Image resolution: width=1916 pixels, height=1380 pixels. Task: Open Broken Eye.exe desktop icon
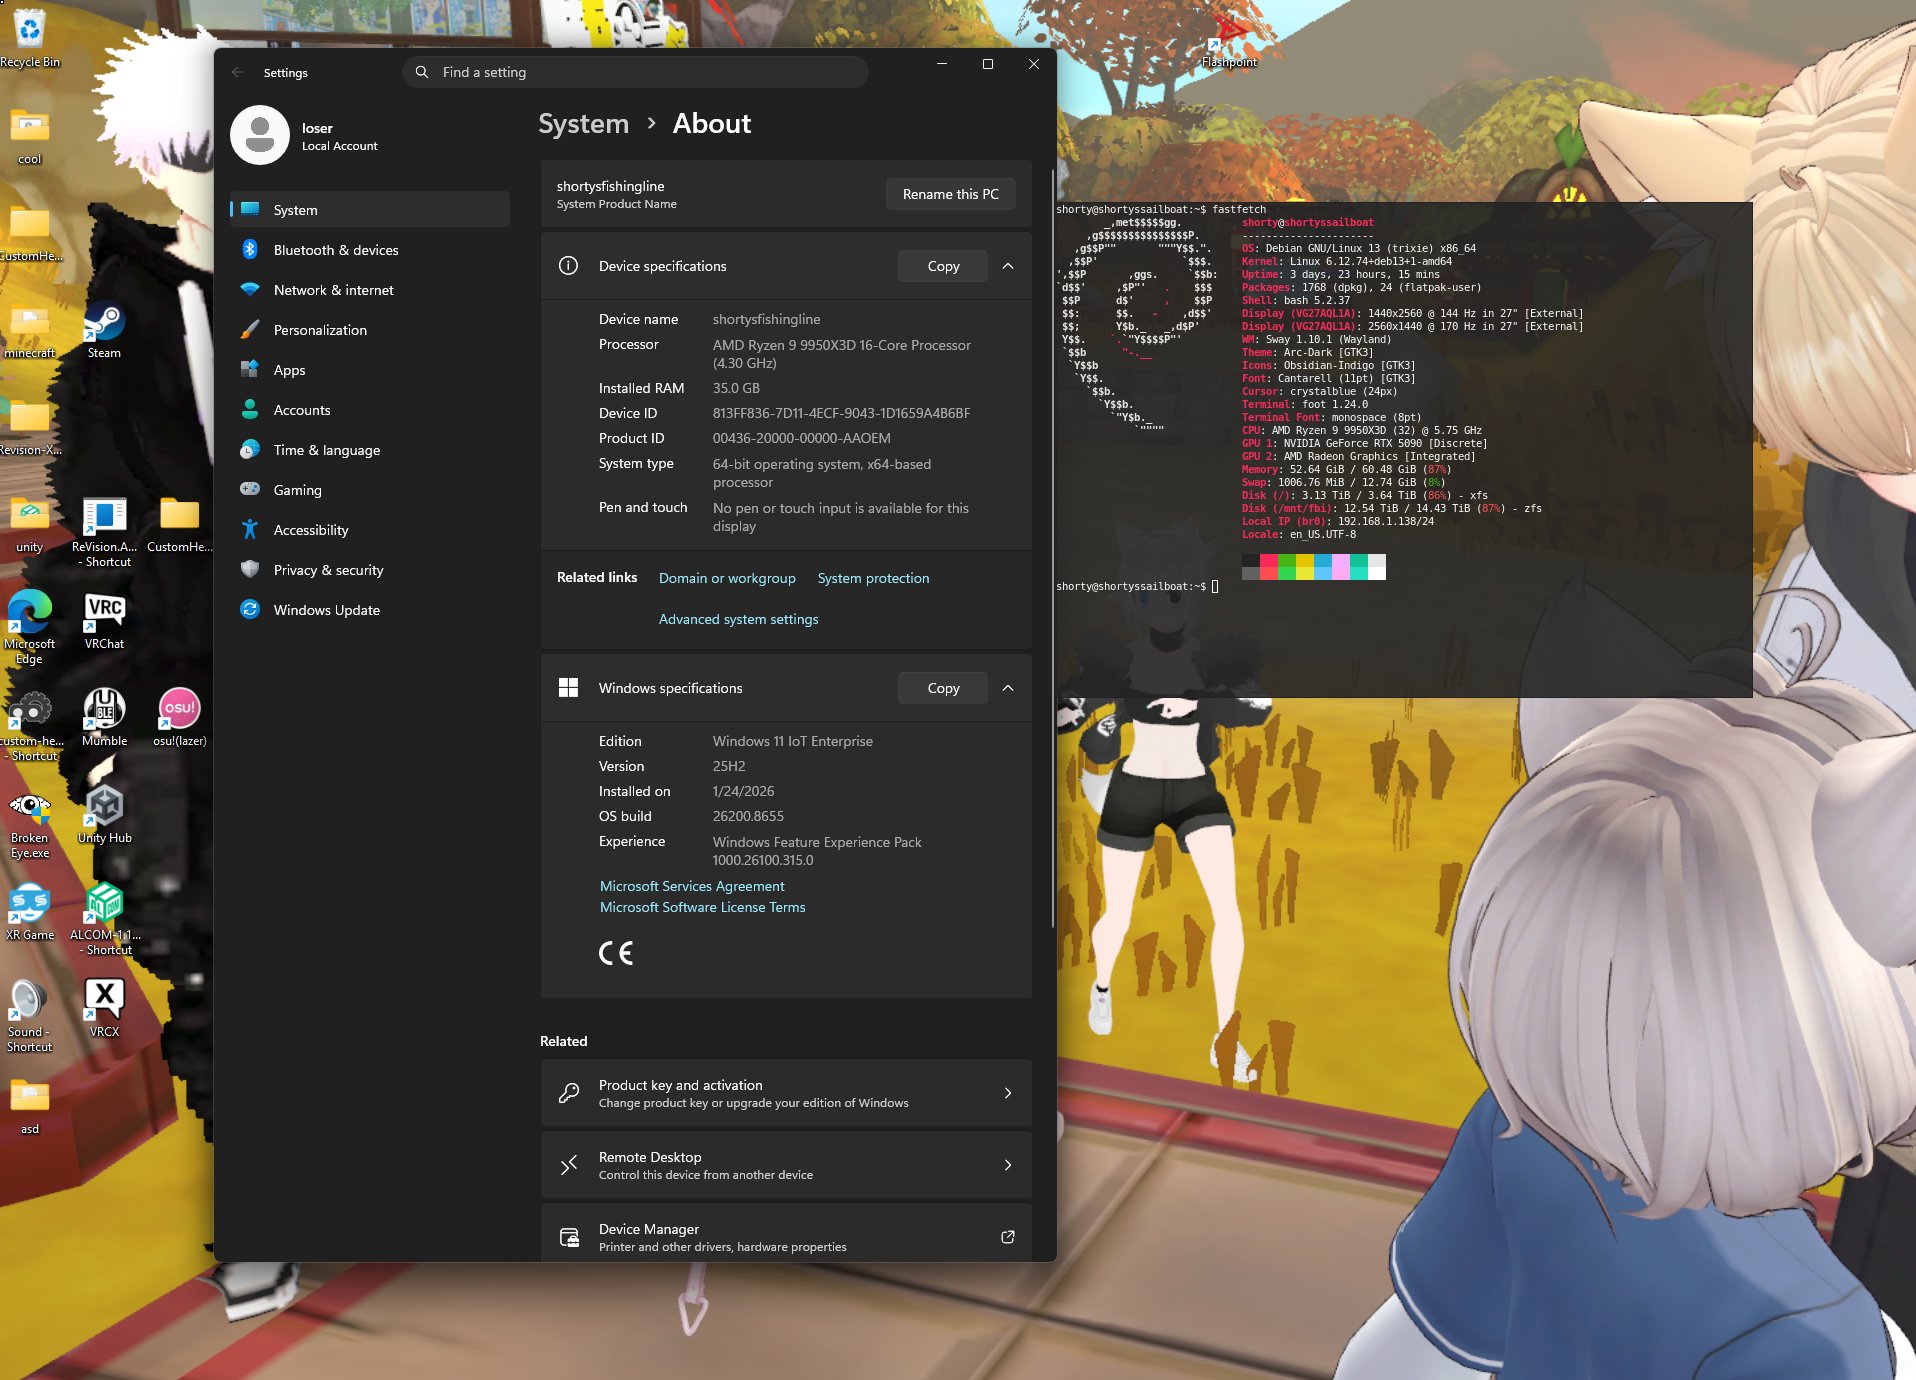(x=30, y=825)
